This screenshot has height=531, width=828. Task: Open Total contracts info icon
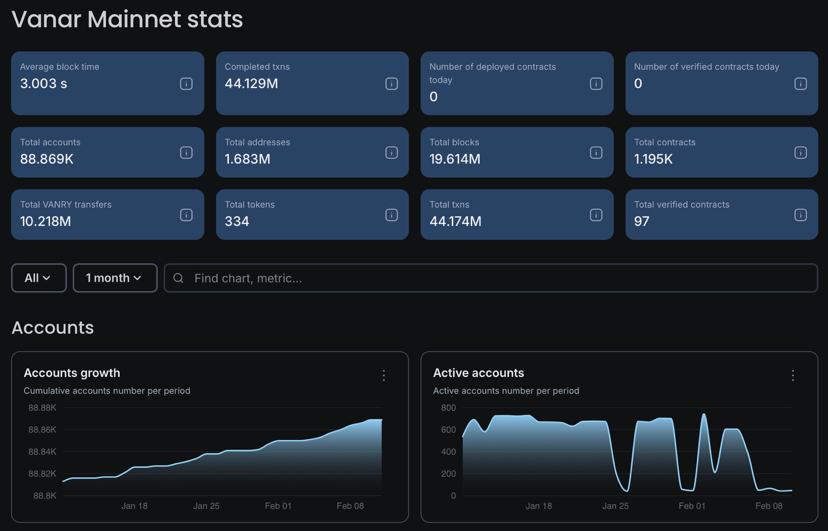tap(800, 152)
